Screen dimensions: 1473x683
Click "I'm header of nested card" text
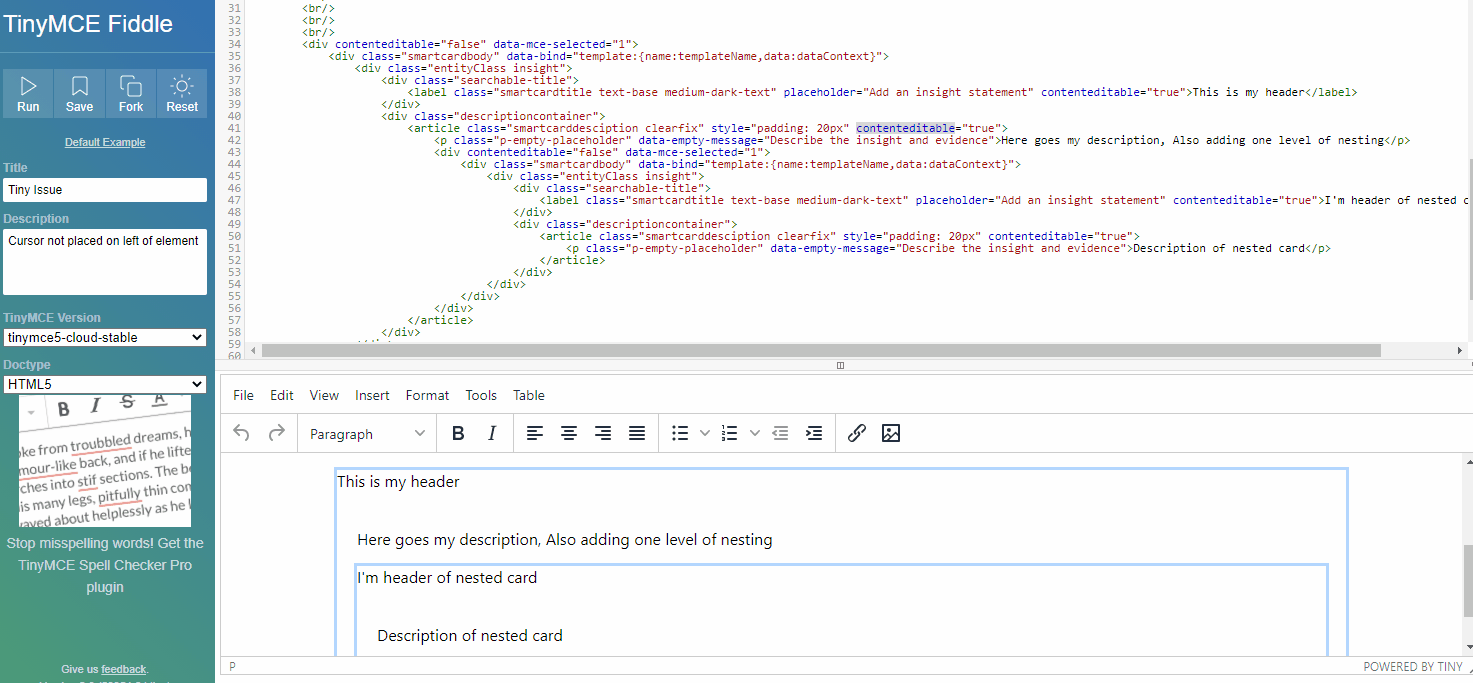pos(447,578)
